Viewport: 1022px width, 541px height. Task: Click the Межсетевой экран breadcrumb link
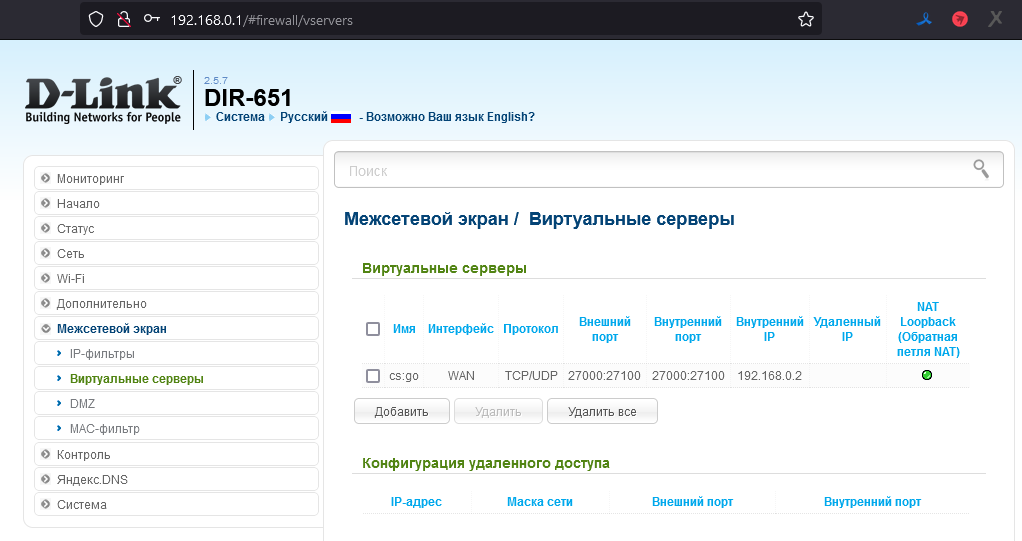coord(426,219)
